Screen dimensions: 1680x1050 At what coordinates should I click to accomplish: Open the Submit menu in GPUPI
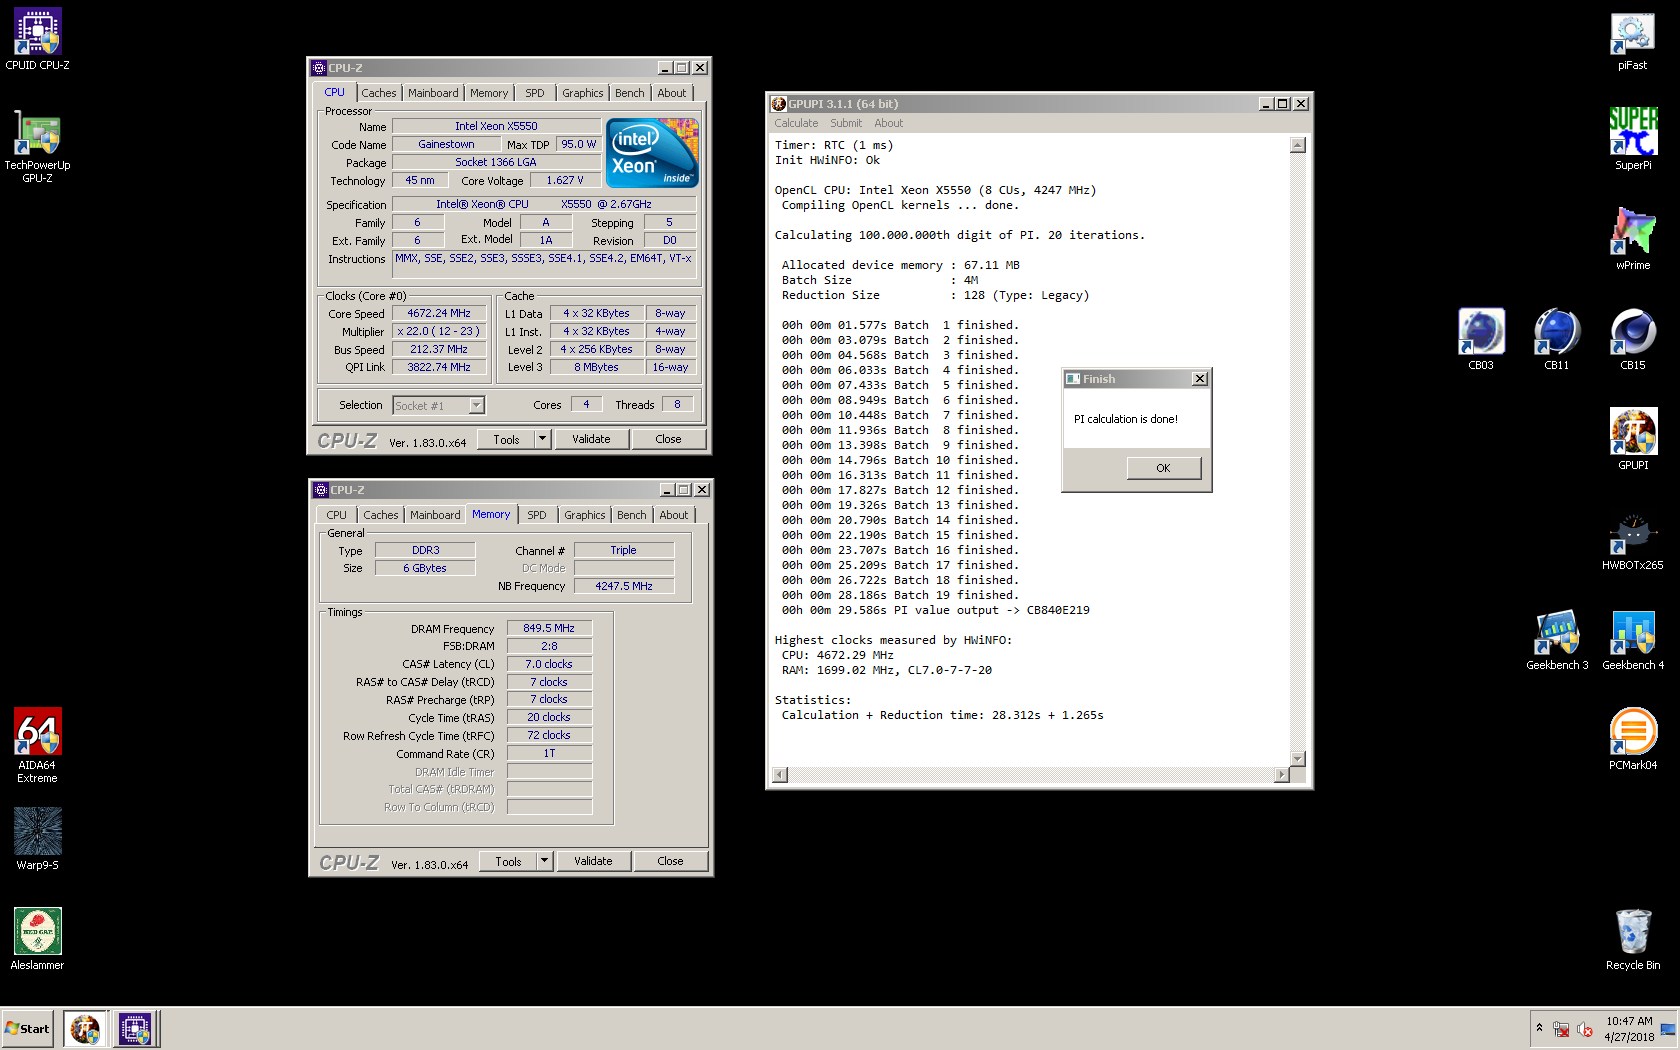pyautogui.click(x=846, y=123)
